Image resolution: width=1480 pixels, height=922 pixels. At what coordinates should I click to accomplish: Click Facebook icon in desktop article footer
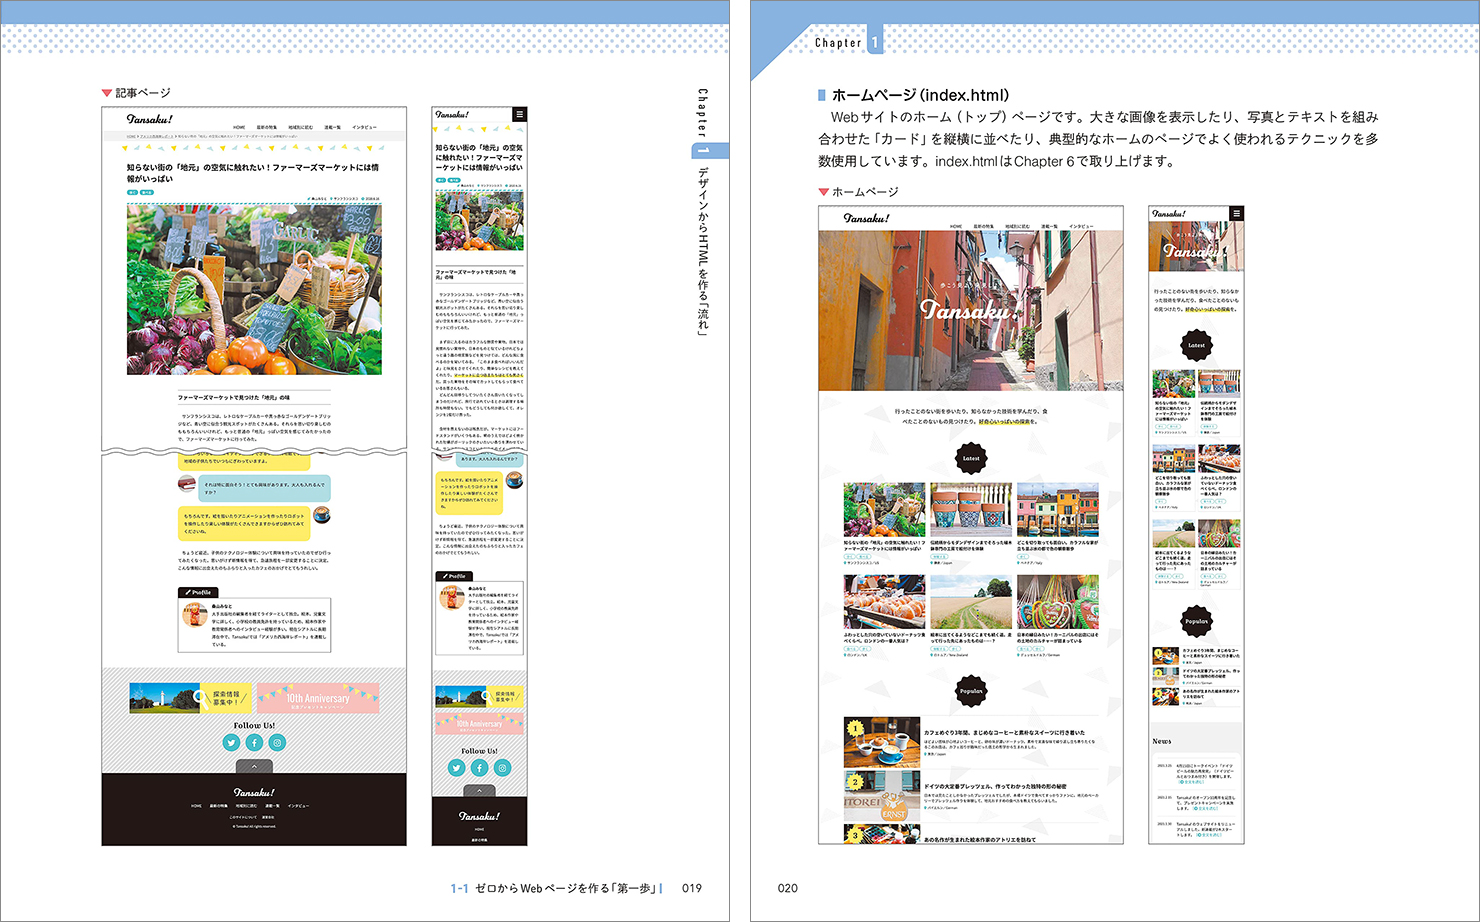tap(254, 742)
